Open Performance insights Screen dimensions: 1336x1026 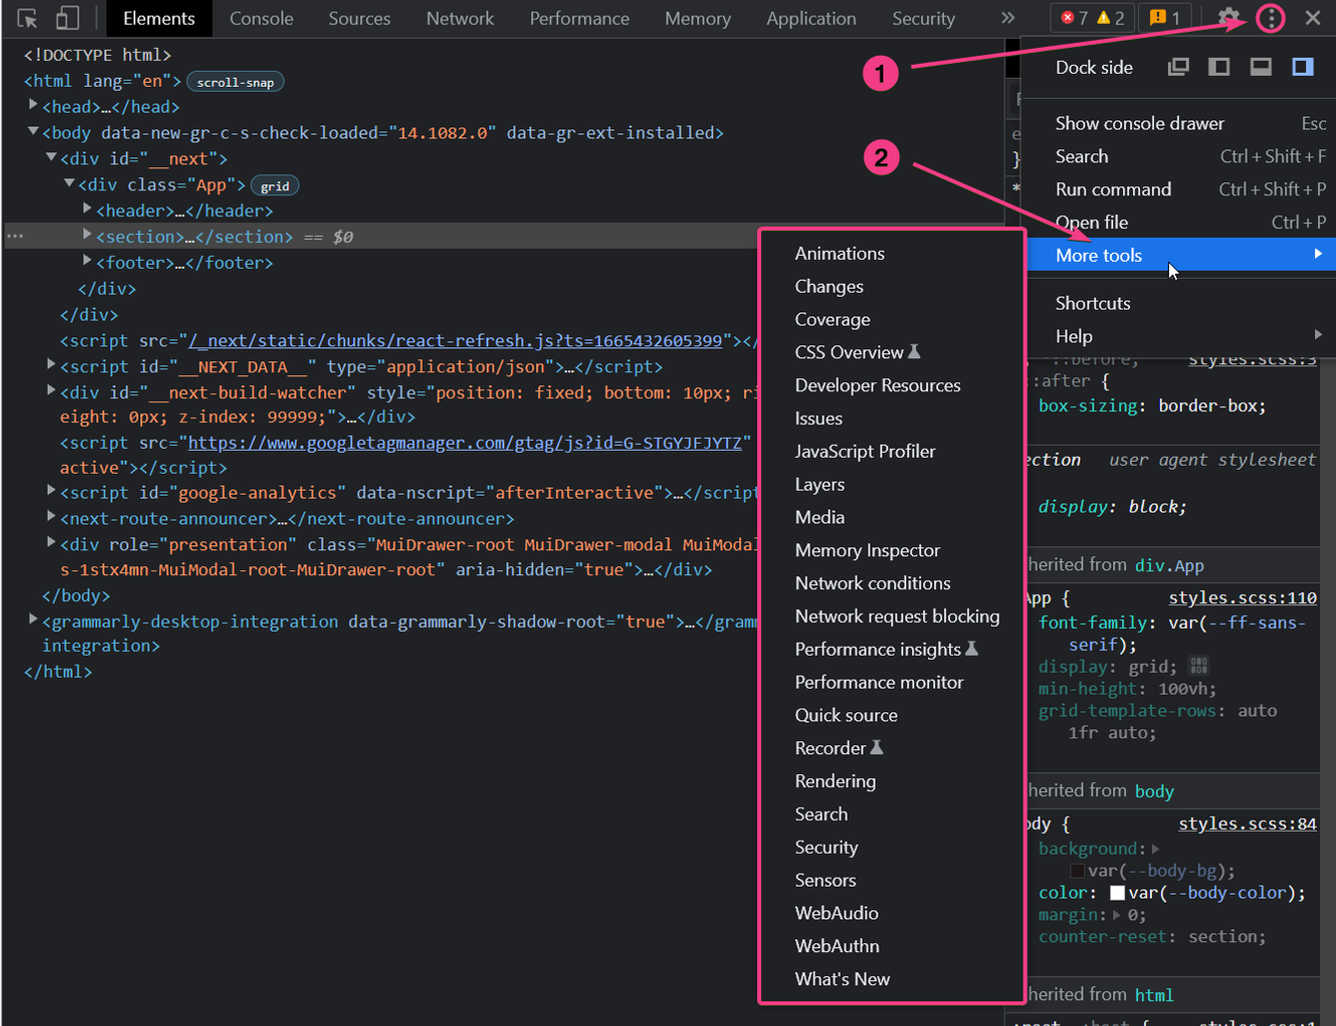point(892,649)
